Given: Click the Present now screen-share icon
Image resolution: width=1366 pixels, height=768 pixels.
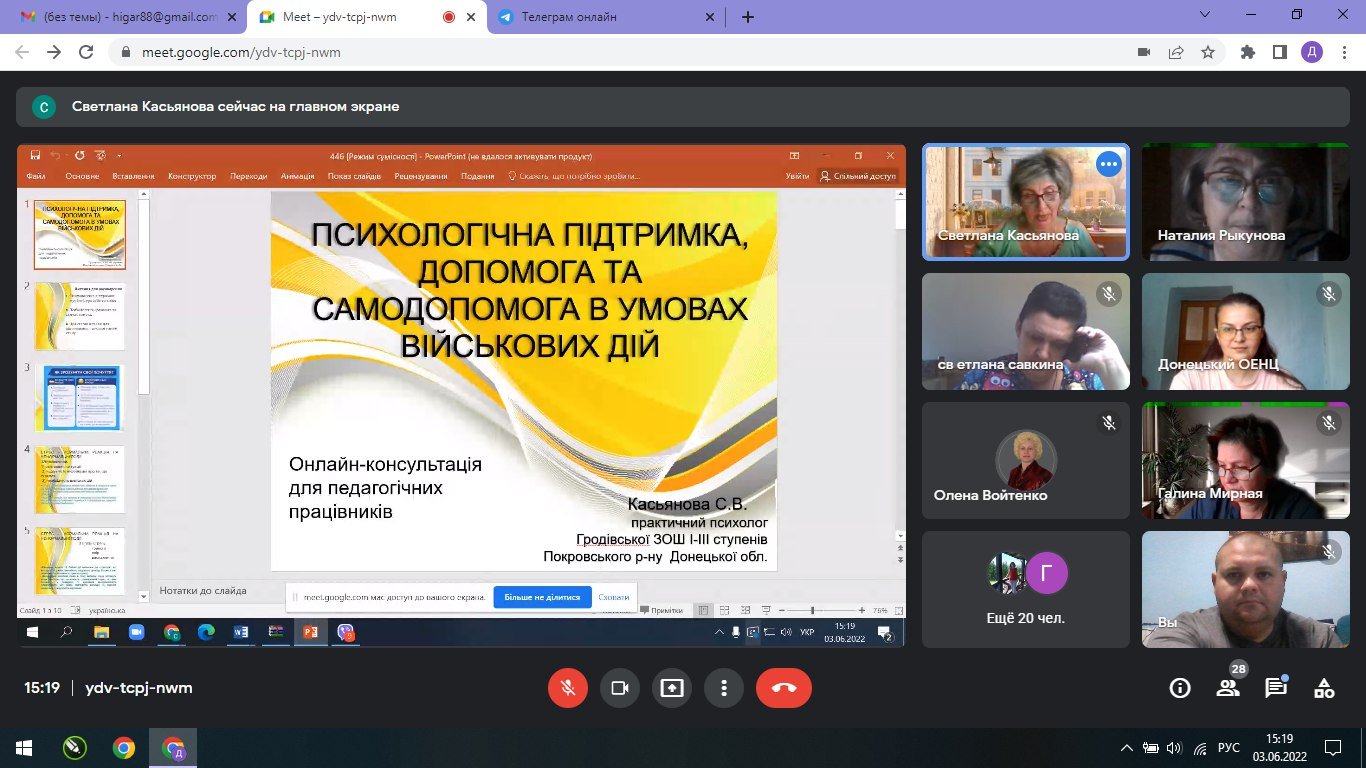Looking at the screenshot, I should pos(672,688).
